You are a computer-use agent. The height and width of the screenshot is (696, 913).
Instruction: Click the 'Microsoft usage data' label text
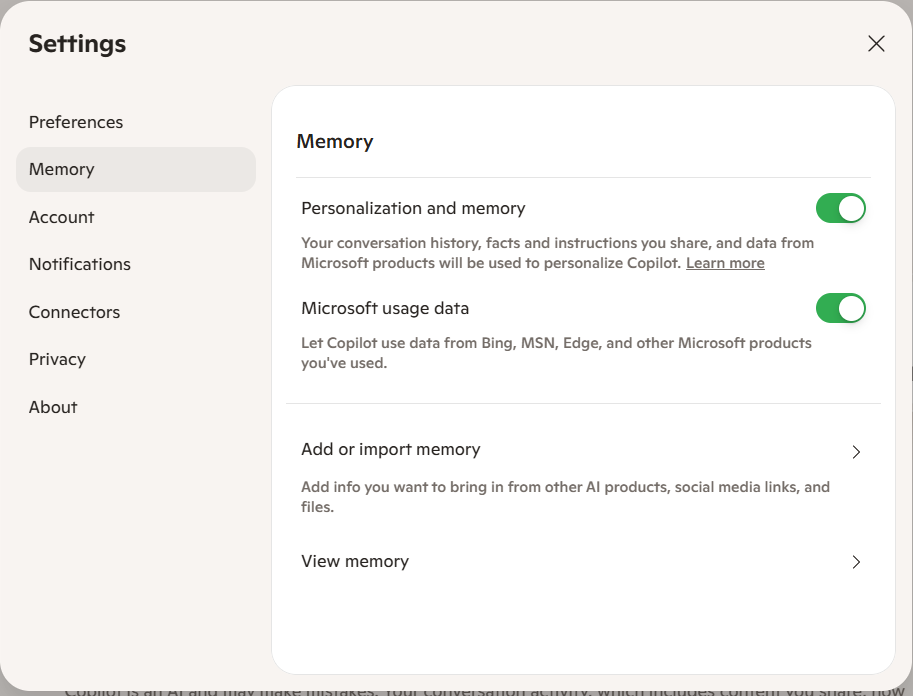(x=385, y=308)
